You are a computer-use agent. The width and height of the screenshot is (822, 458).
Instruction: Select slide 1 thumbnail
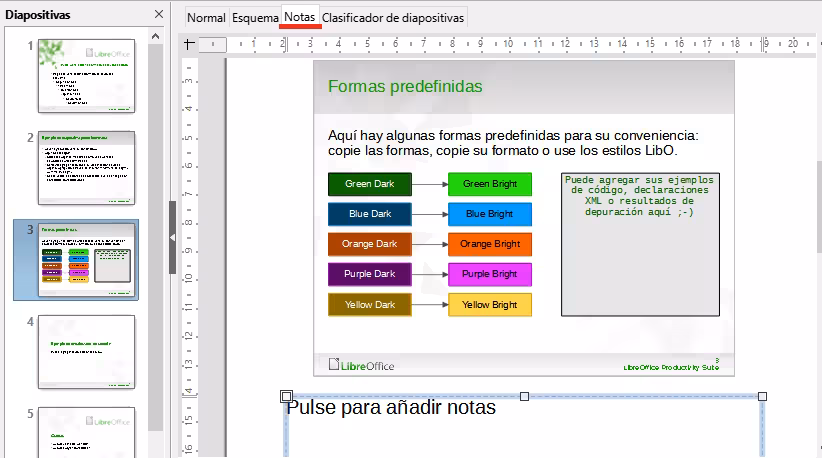[86, 75]
